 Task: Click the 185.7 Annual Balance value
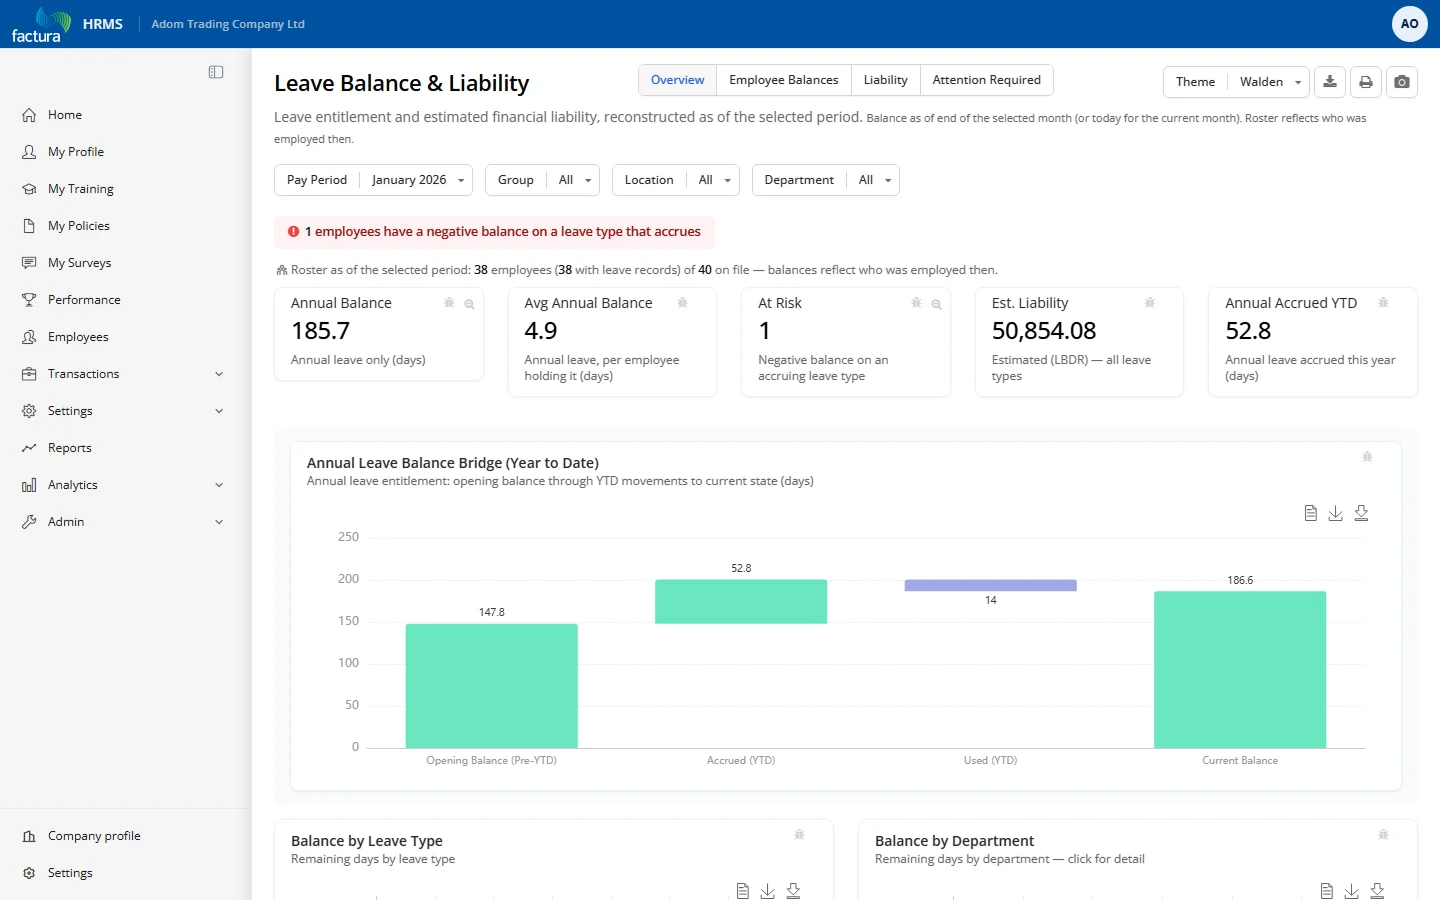320,331
